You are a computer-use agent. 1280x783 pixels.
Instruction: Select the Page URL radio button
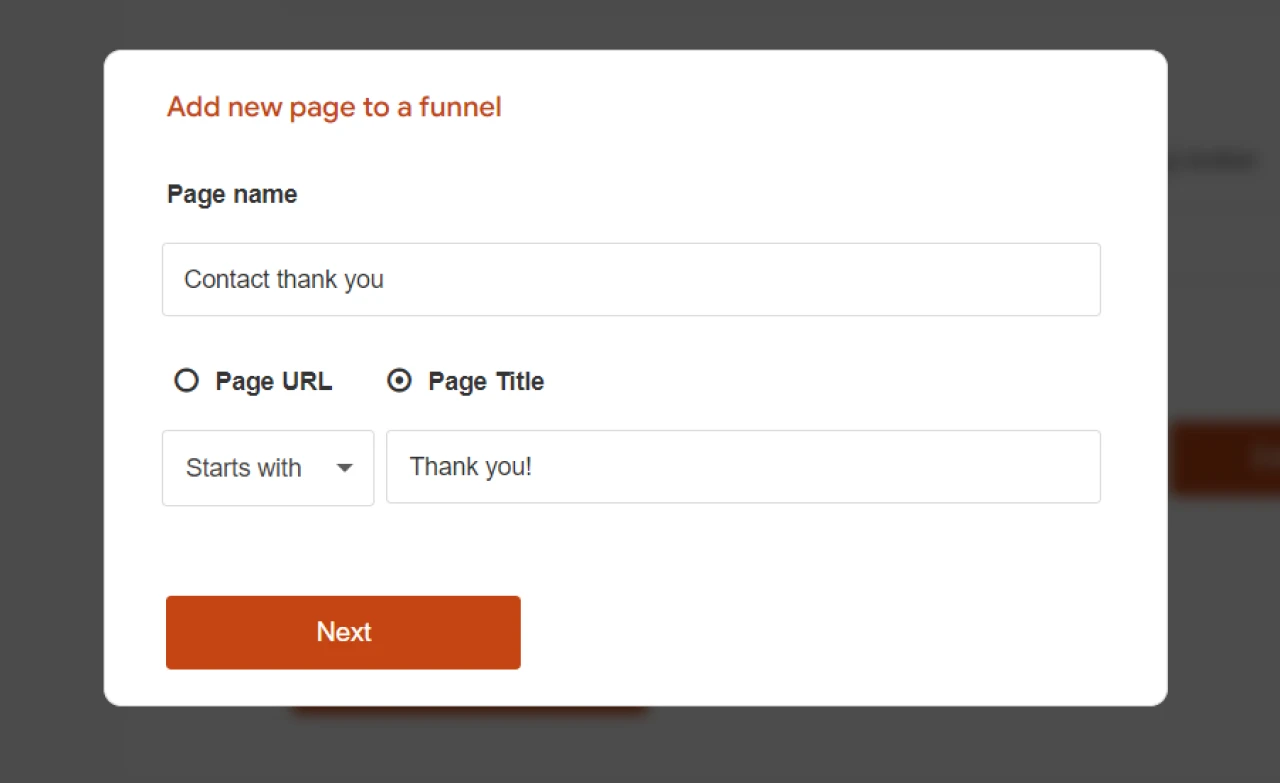pyautogui.click(x=186, y=381)
